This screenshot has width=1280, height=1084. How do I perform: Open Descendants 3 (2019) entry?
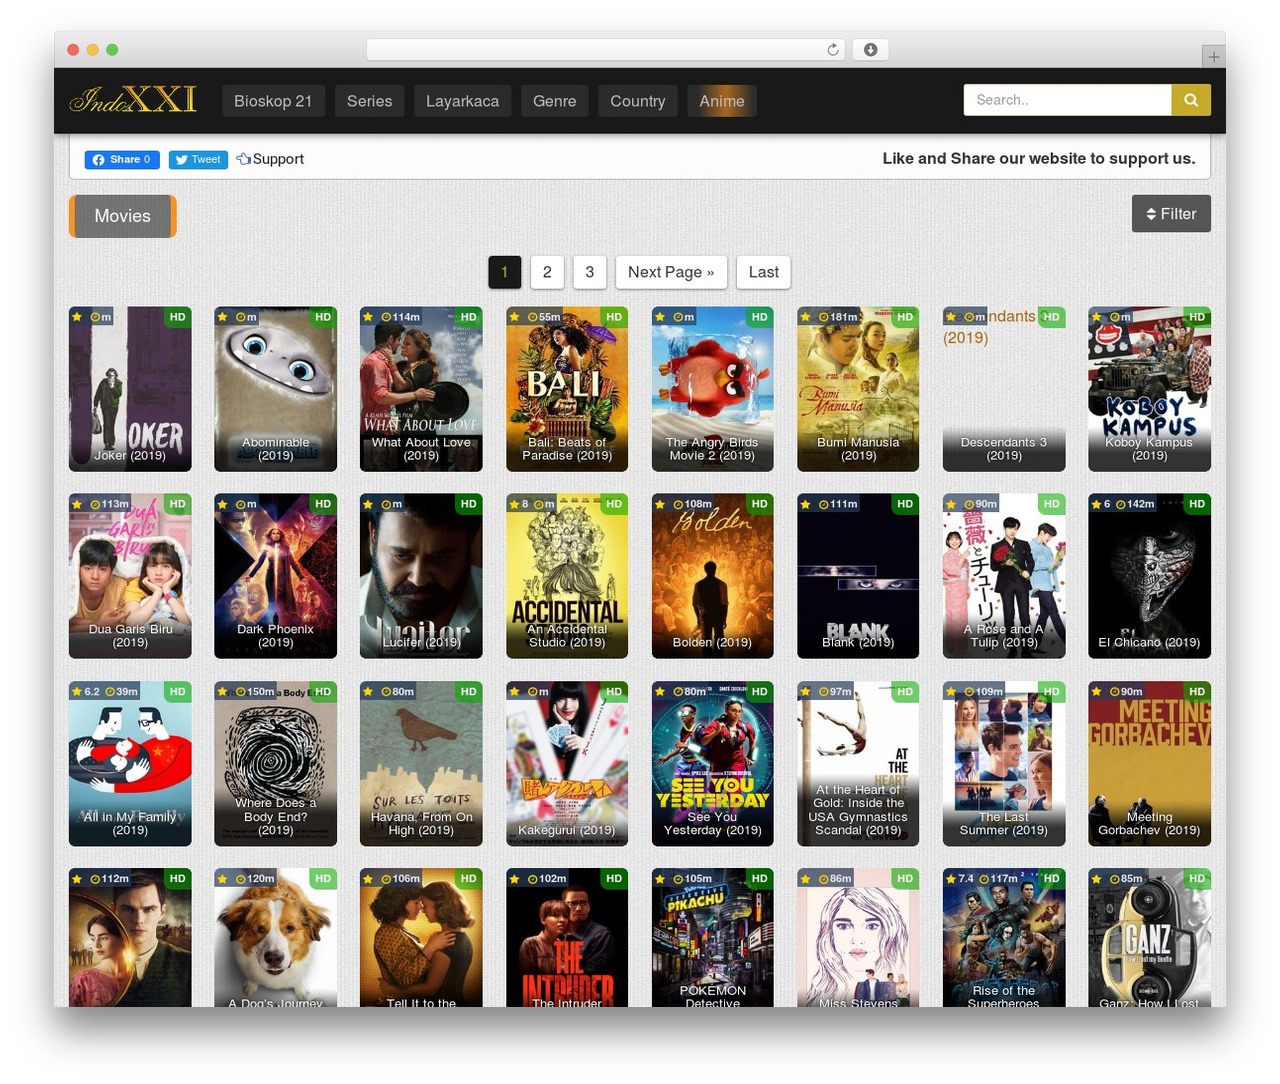[1004, 389]
